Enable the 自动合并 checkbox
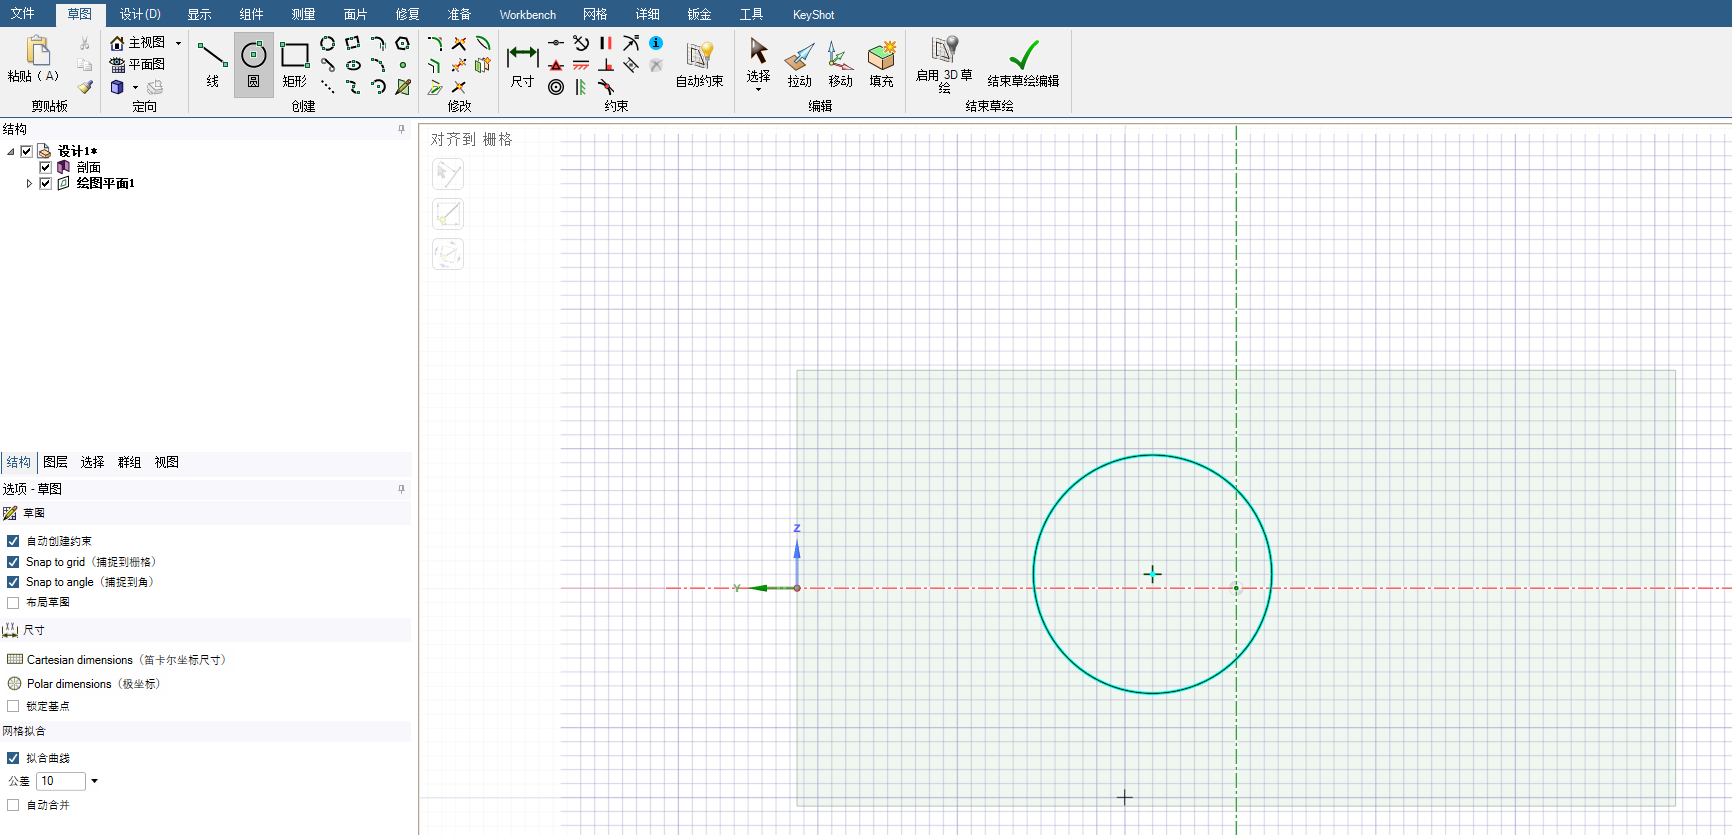Image resolution: width=1732 pixels, height=835 pixels. click(x=13, y=805)
